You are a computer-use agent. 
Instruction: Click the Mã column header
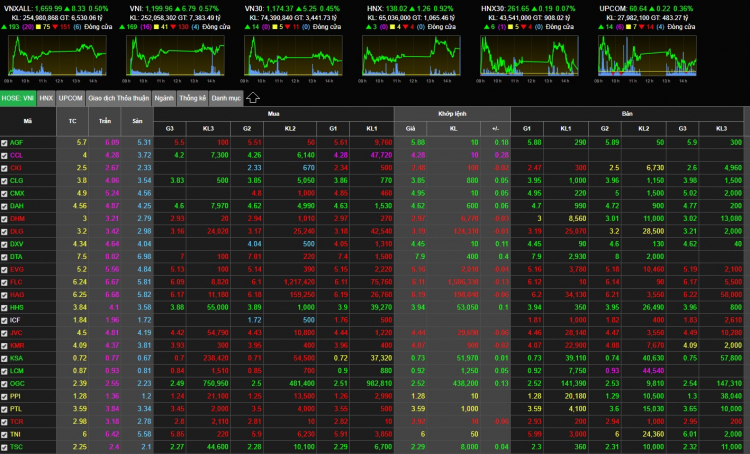(28, 120)
